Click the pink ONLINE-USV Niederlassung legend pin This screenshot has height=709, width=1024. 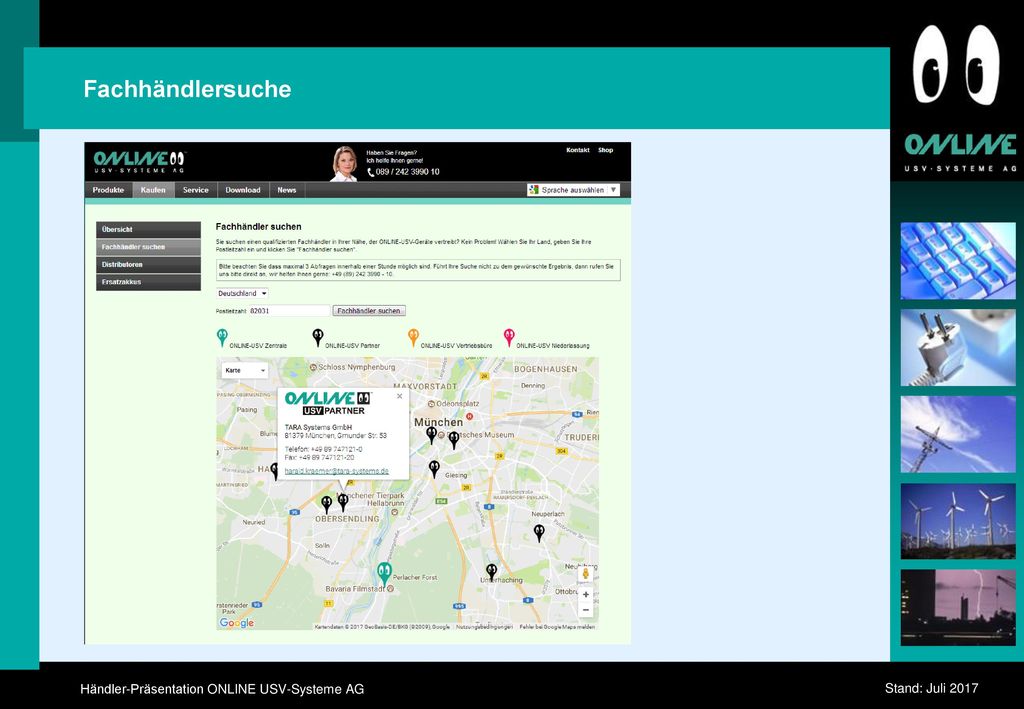pos(509,338)
